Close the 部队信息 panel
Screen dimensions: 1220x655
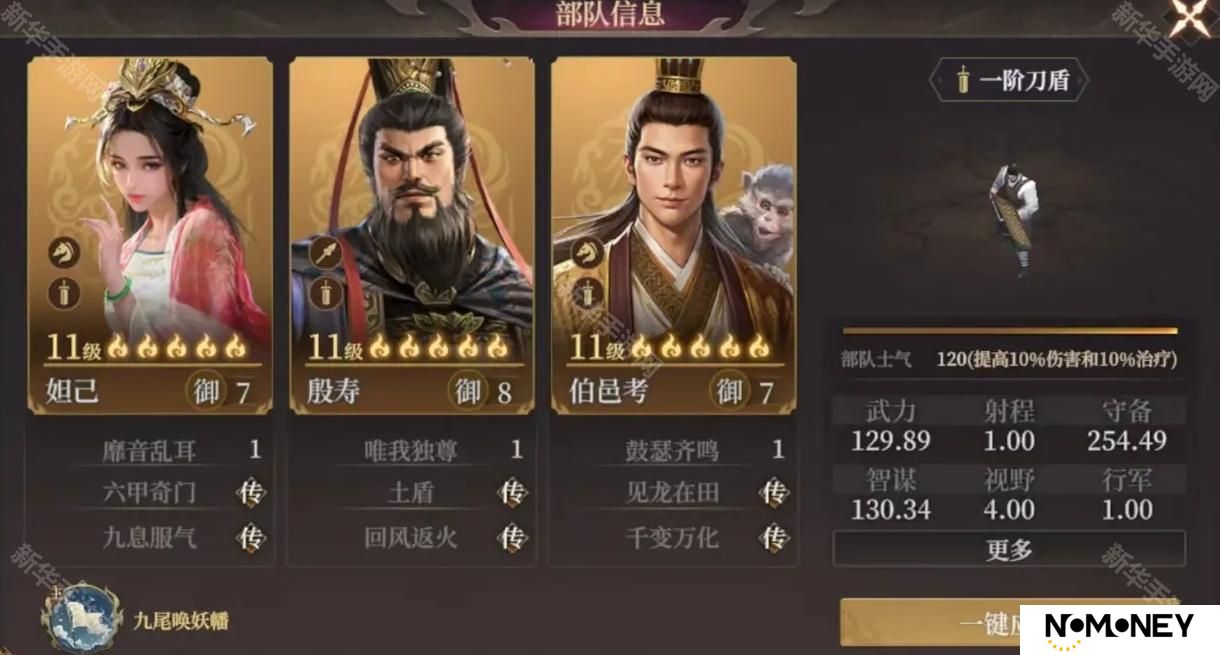coord(1190,18)
